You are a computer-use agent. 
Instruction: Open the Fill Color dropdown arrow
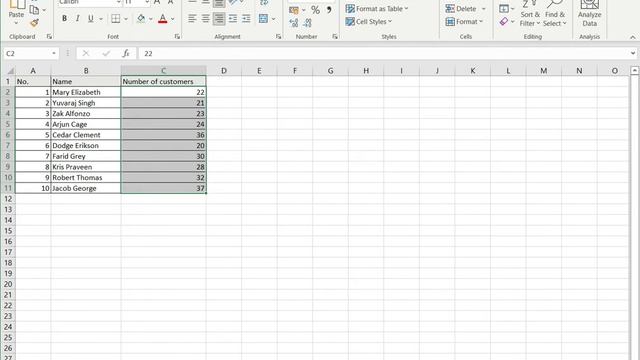click(151, 19)
